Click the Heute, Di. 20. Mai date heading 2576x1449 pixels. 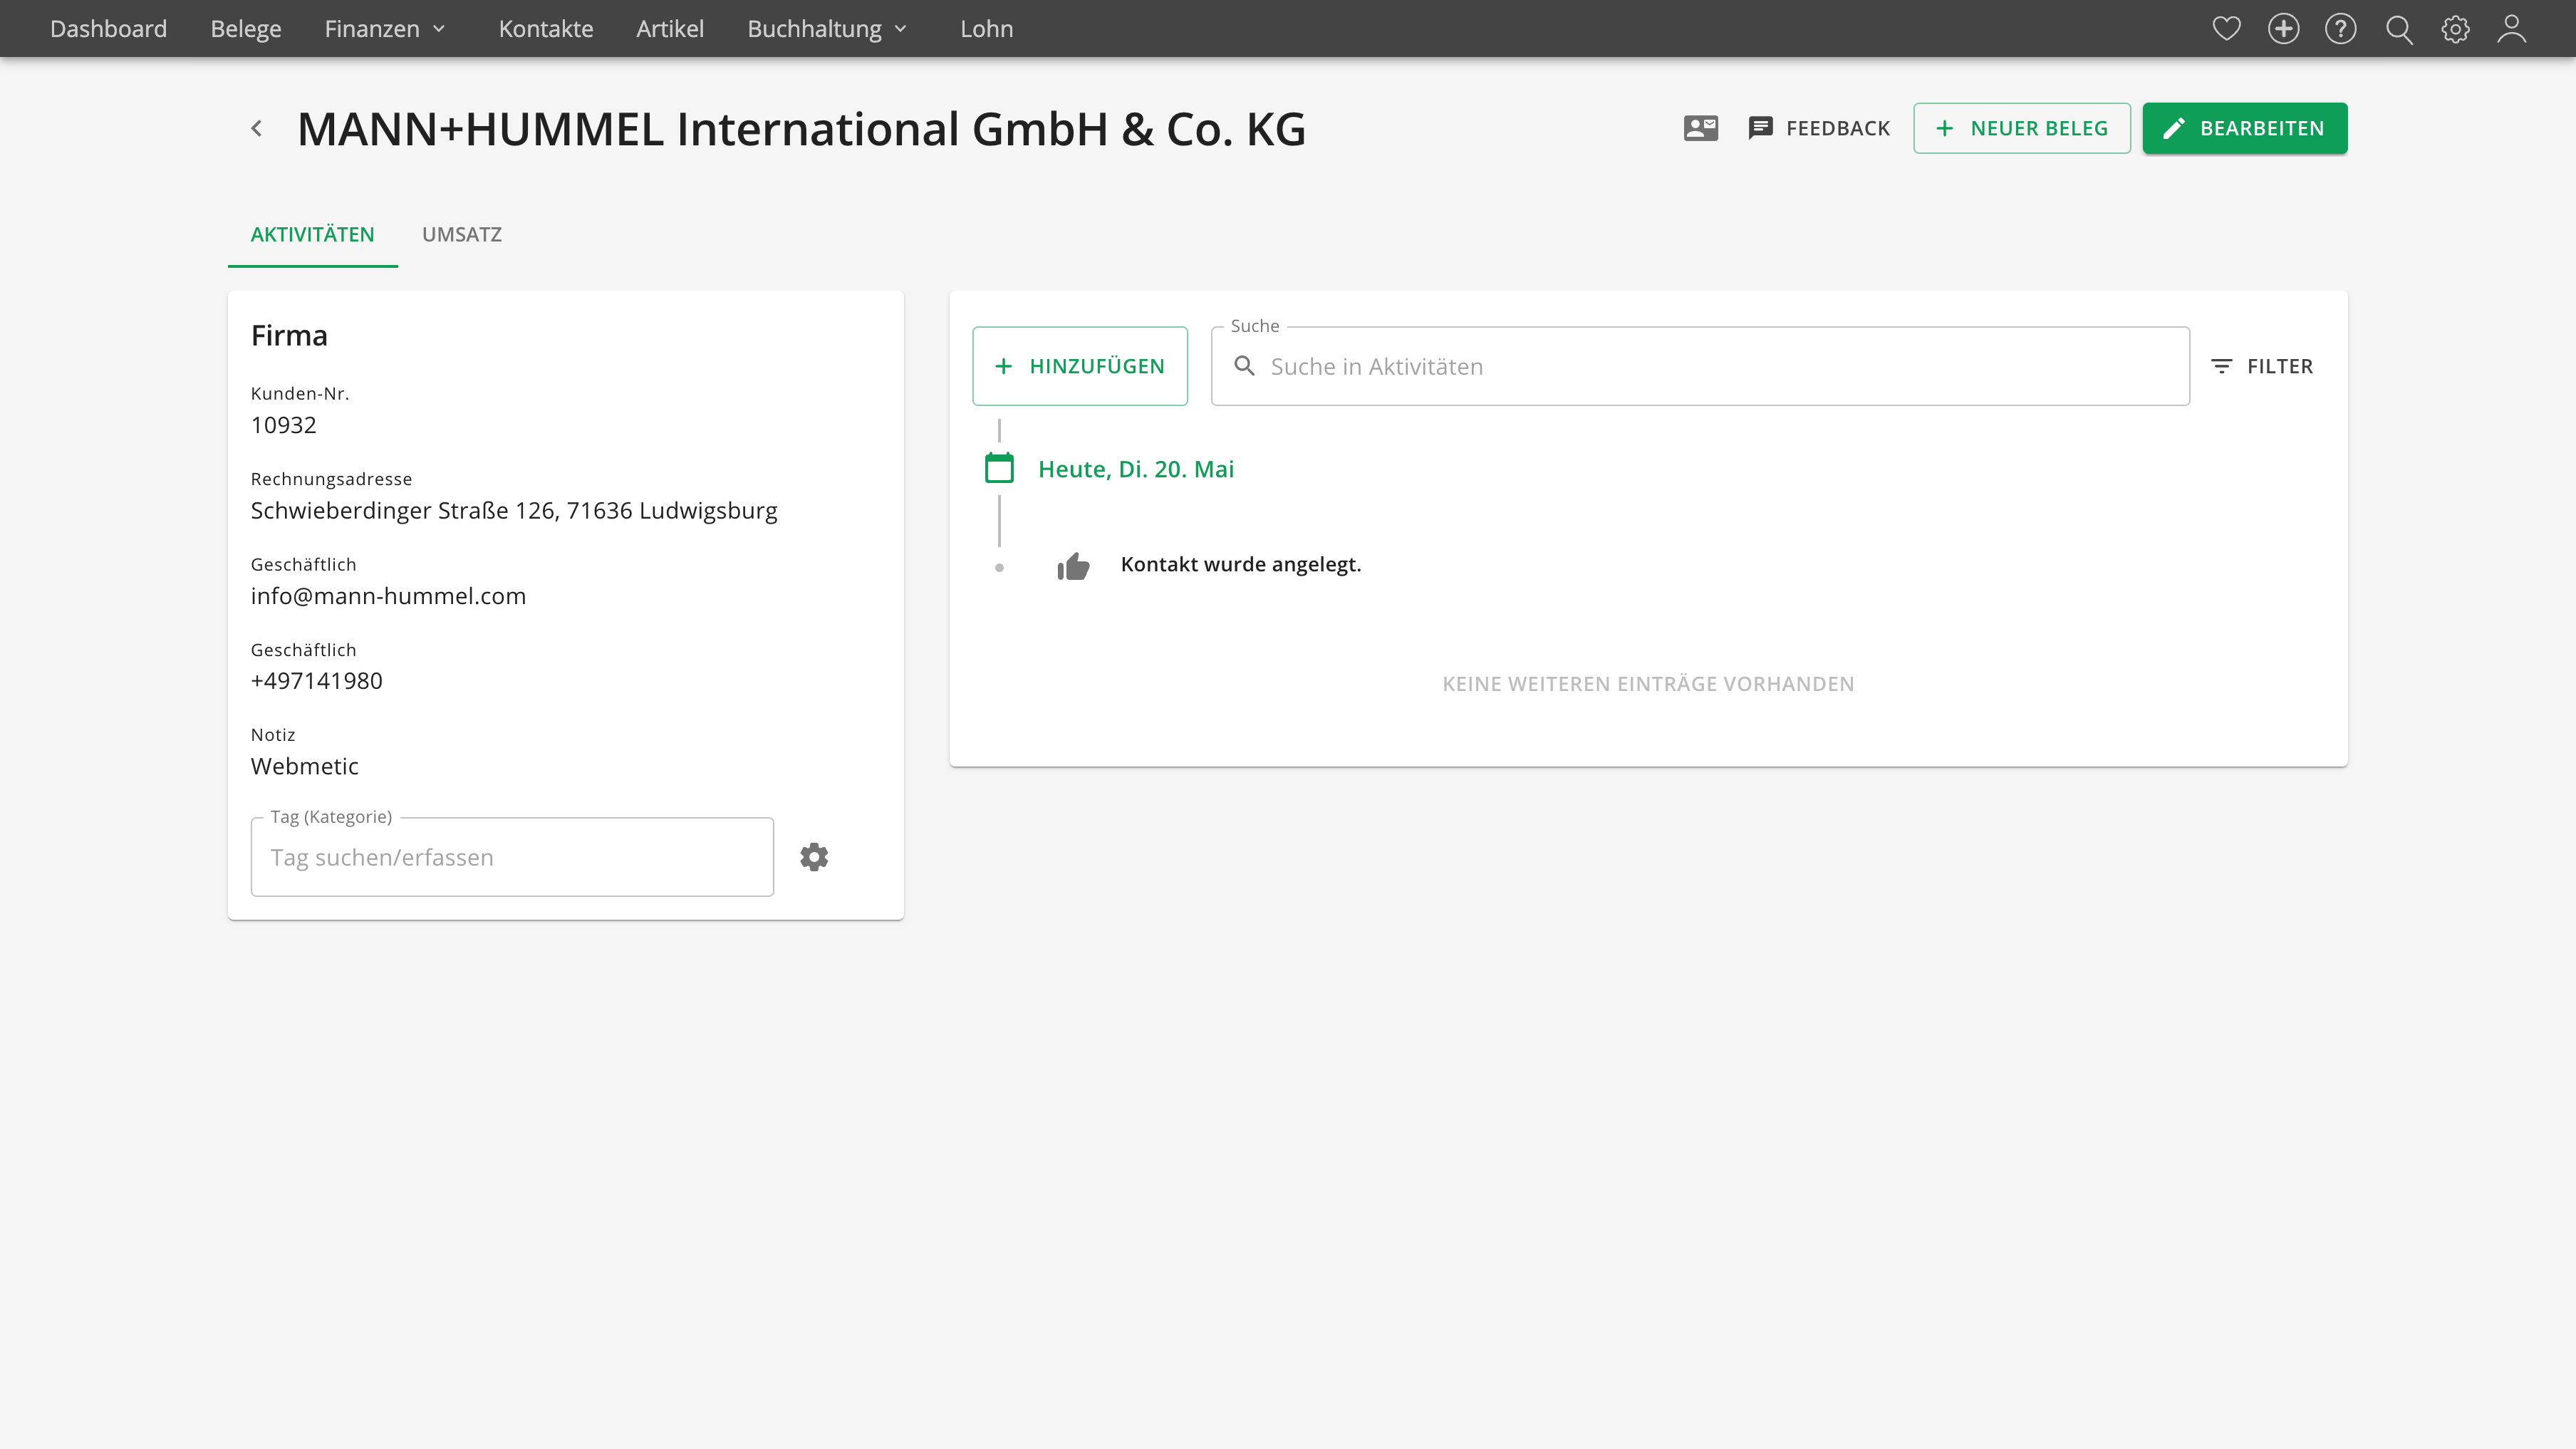1135,469
